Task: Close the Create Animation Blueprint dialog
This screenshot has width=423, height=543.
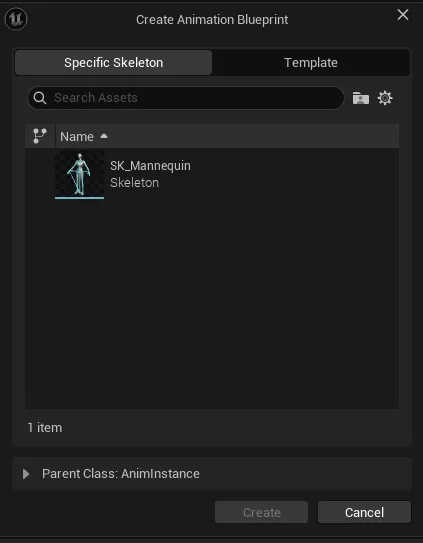Action: [403, 15]
